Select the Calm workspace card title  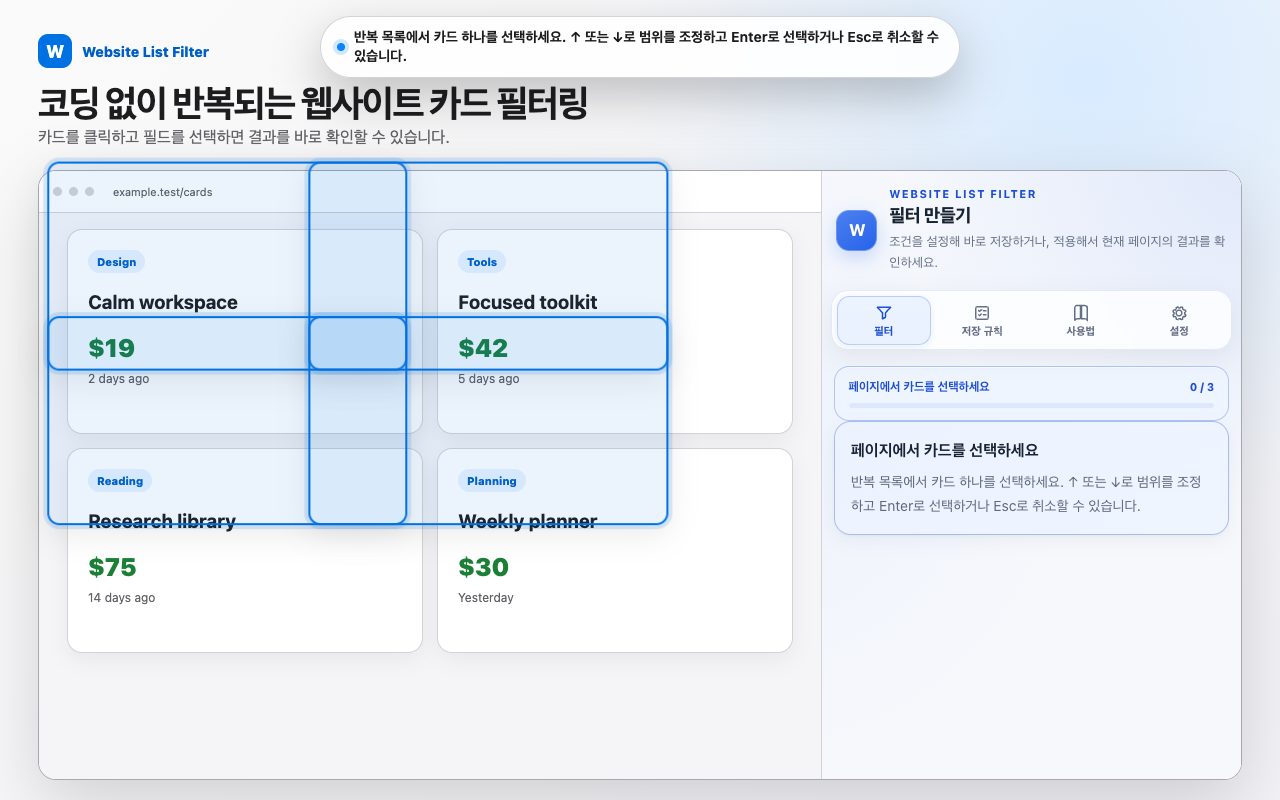163,302
